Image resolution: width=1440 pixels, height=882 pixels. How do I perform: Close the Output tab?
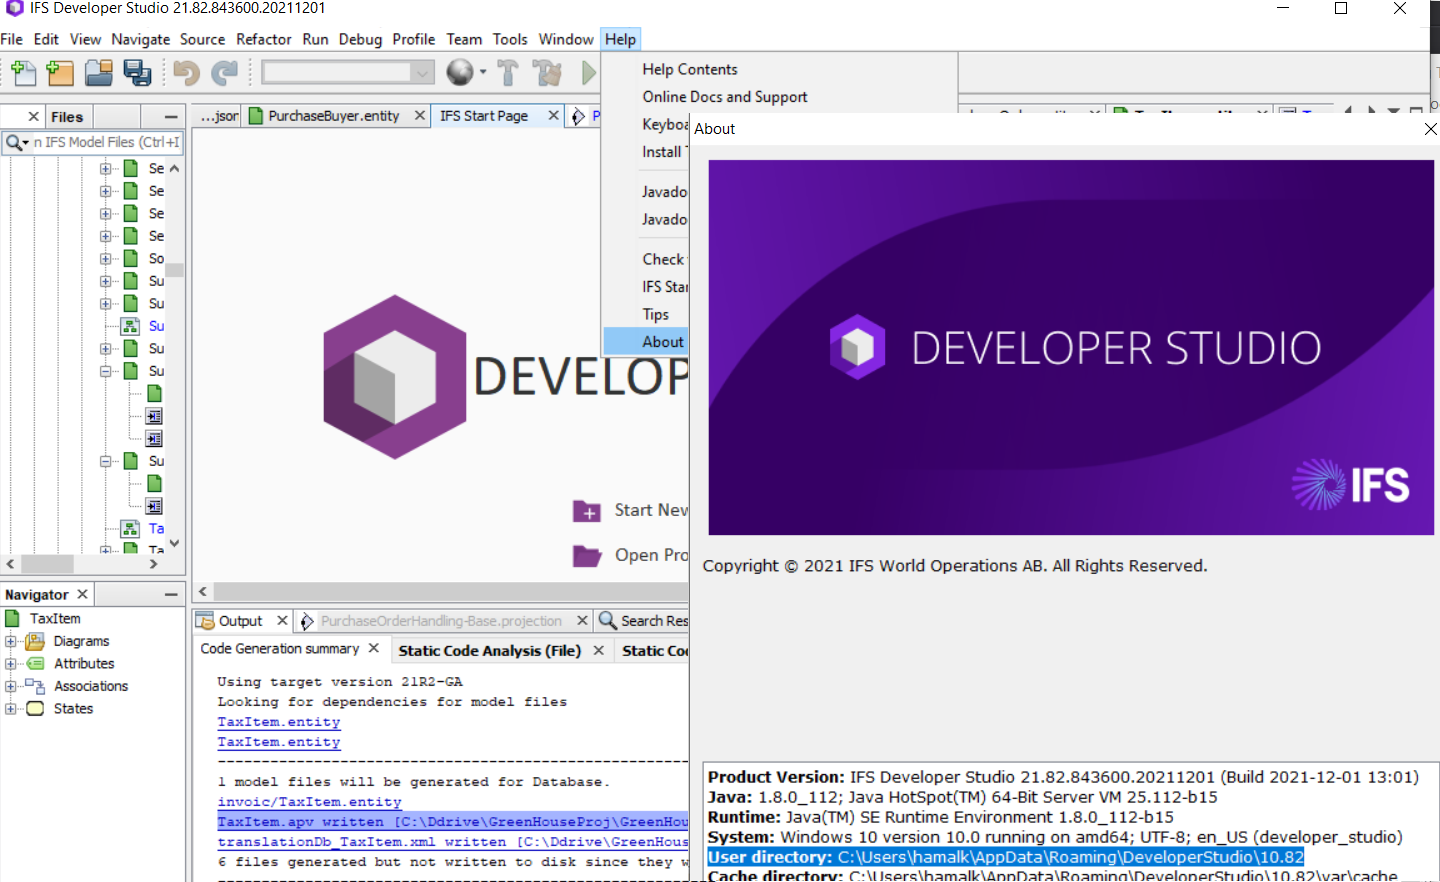[282, 621]
